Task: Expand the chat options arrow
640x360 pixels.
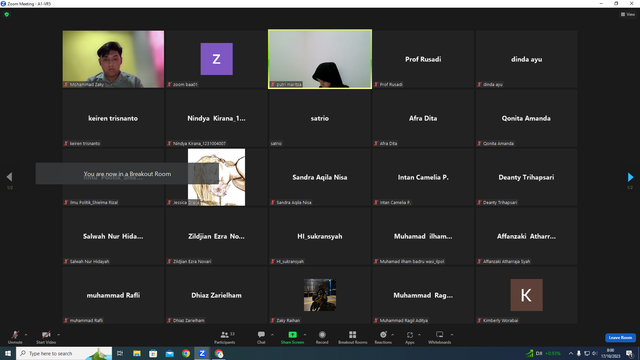Action: click(272, 335)
